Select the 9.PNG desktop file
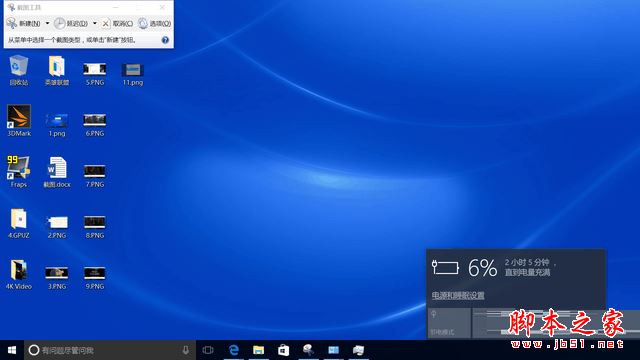Viewport: 640px width, 360px height. point(95,278)
